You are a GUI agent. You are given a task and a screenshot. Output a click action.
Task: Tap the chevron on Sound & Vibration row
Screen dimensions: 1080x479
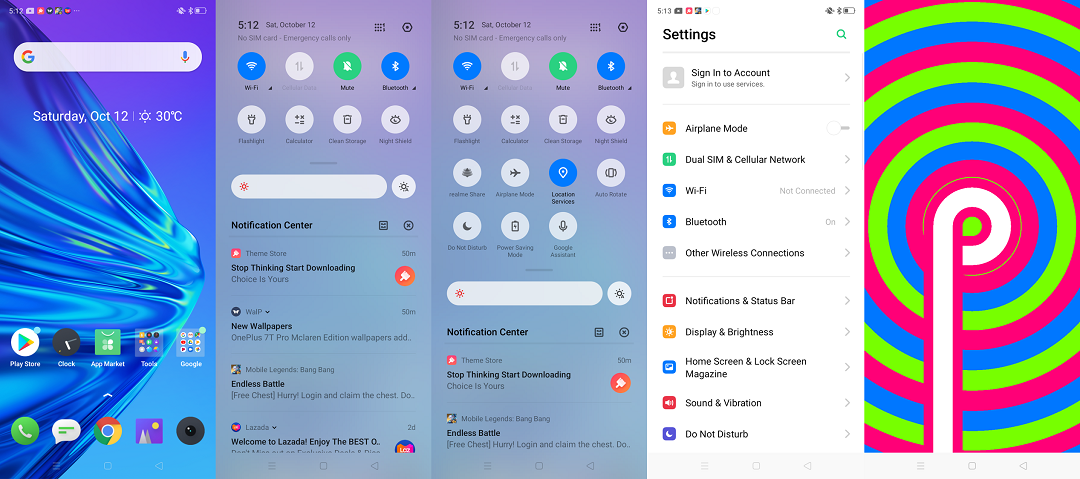[x=847, y=403]
